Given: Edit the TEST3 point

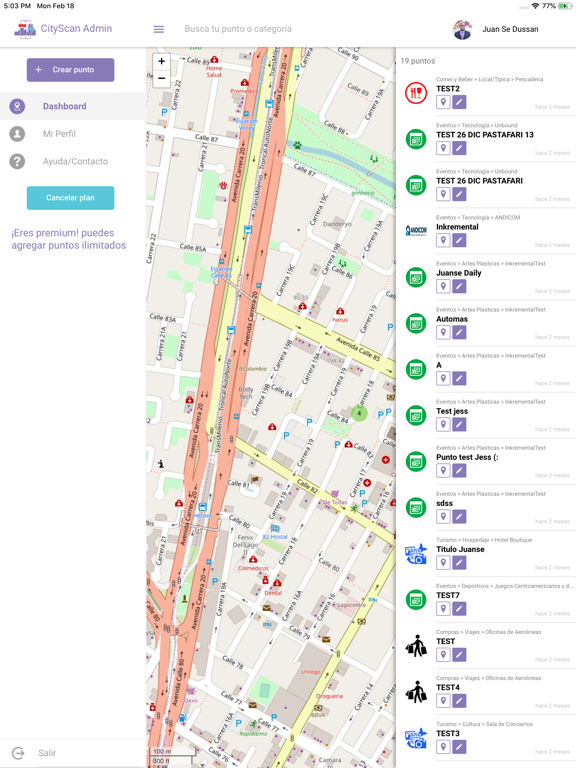Looking at the screenshot, I should (x=459, y=746).
